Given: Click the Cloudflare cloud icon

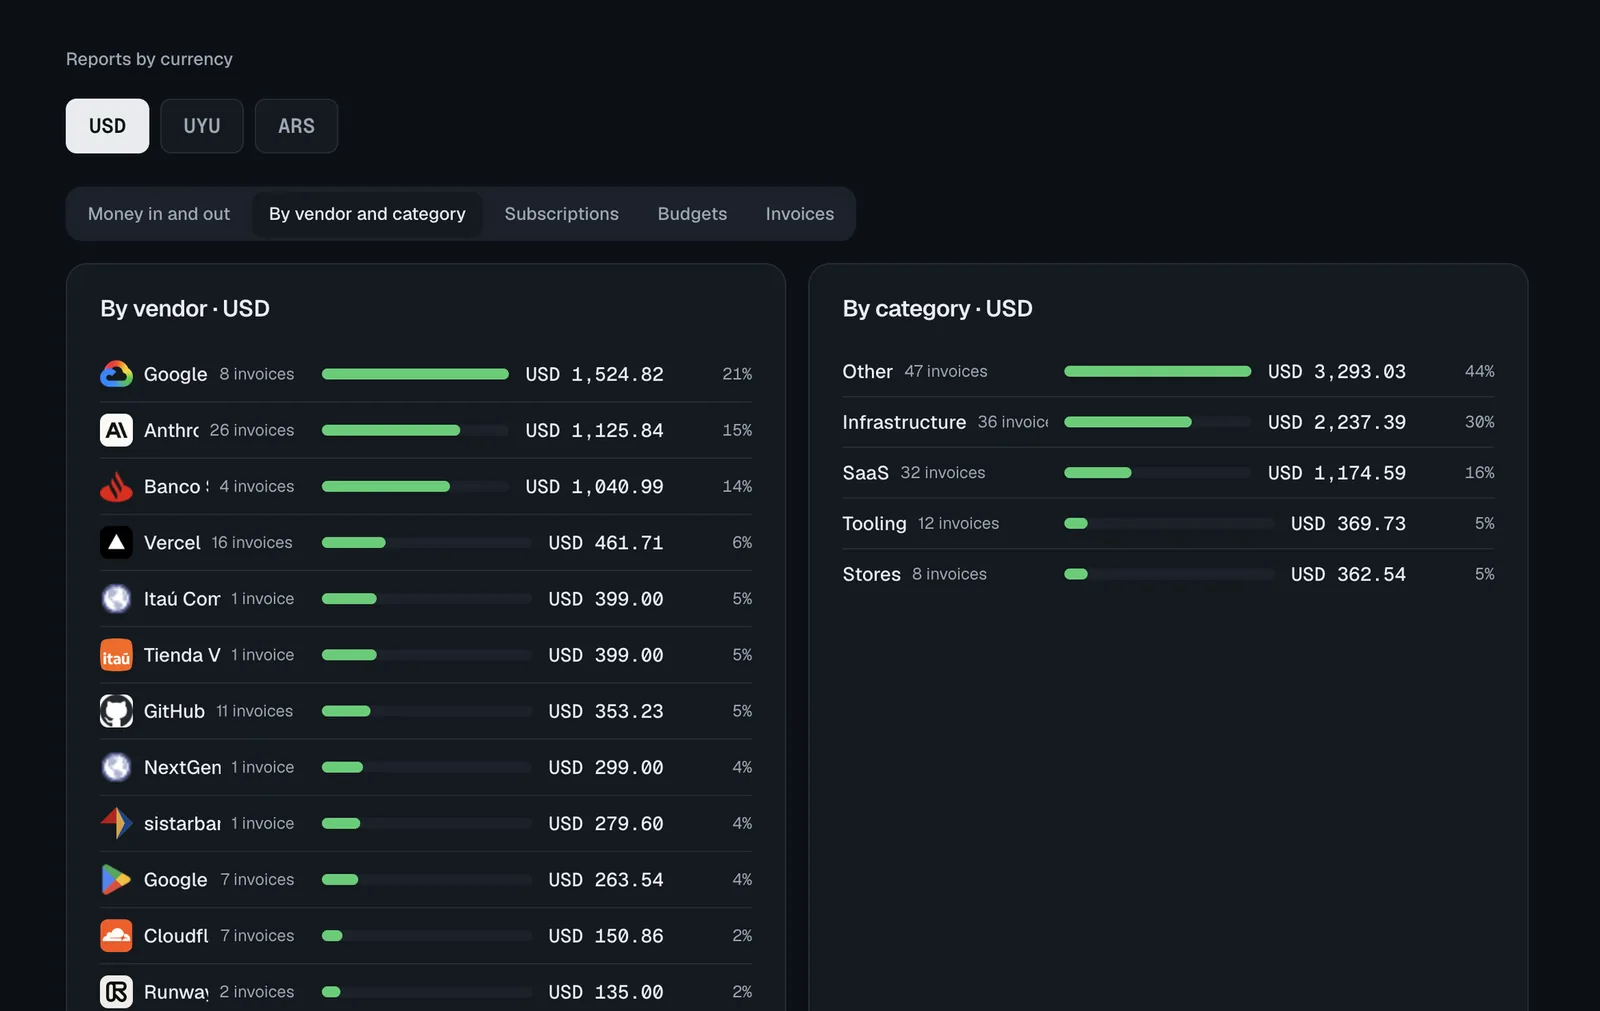Looking at the screenshot, I should point(116,935).
